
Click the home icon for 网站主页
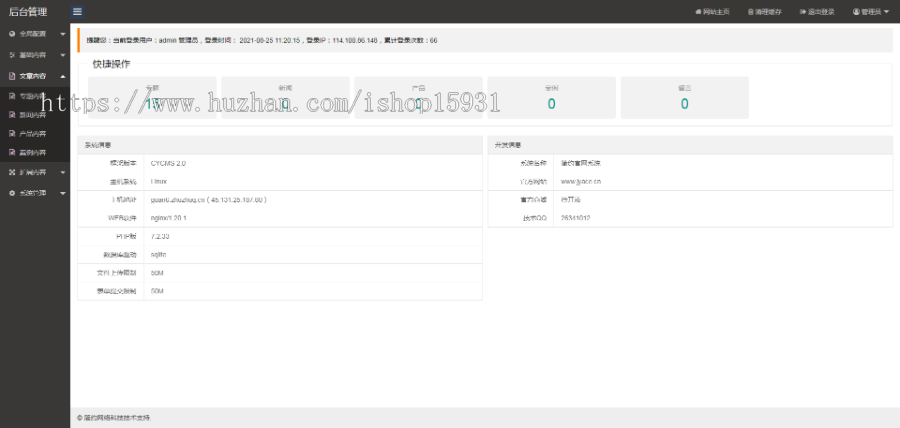[698, 11]
